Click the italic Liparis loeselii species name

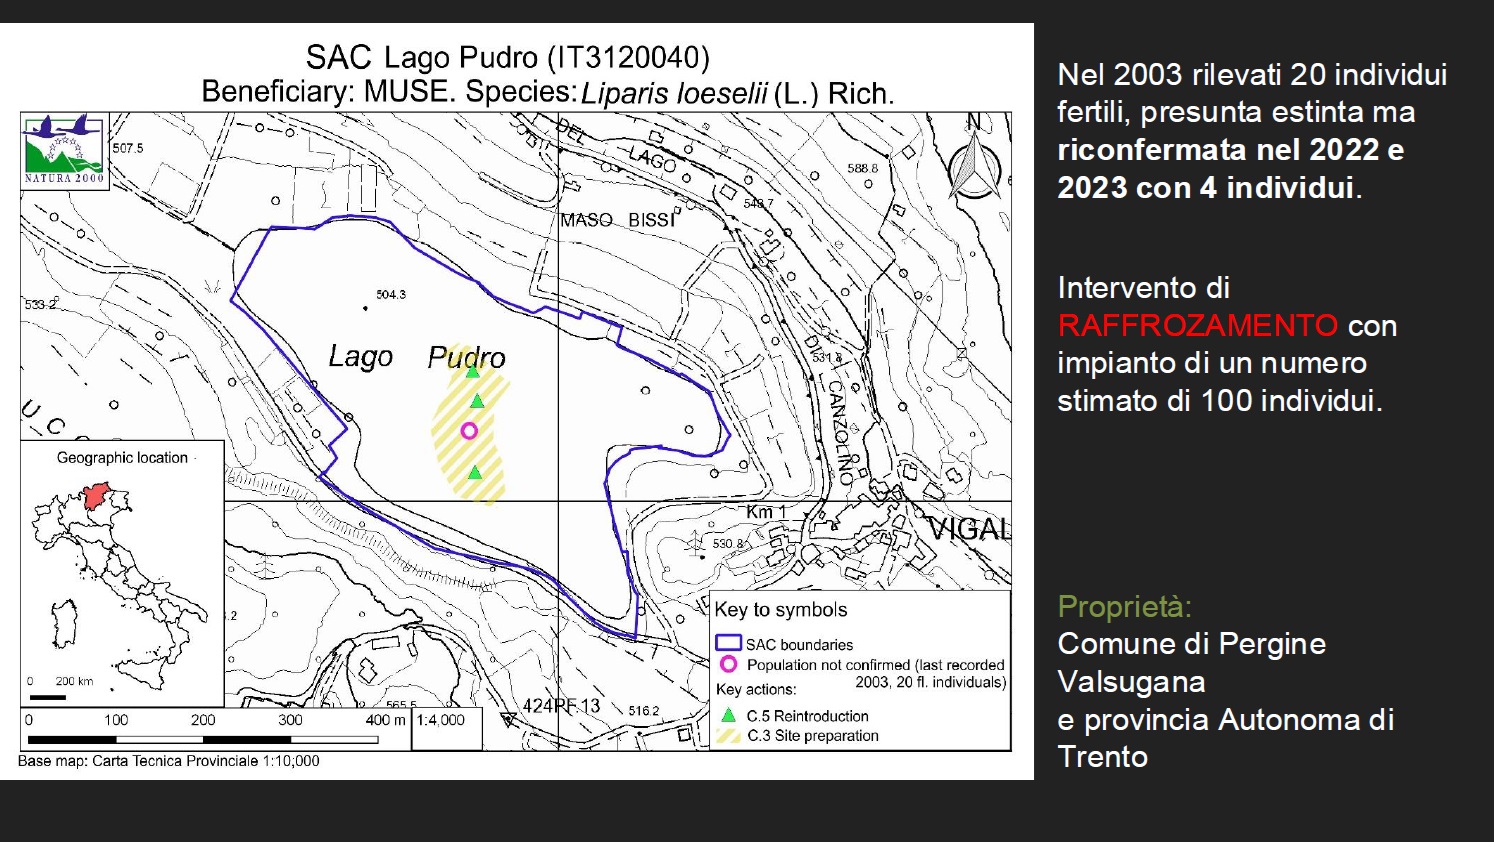(x=674, y=93)
